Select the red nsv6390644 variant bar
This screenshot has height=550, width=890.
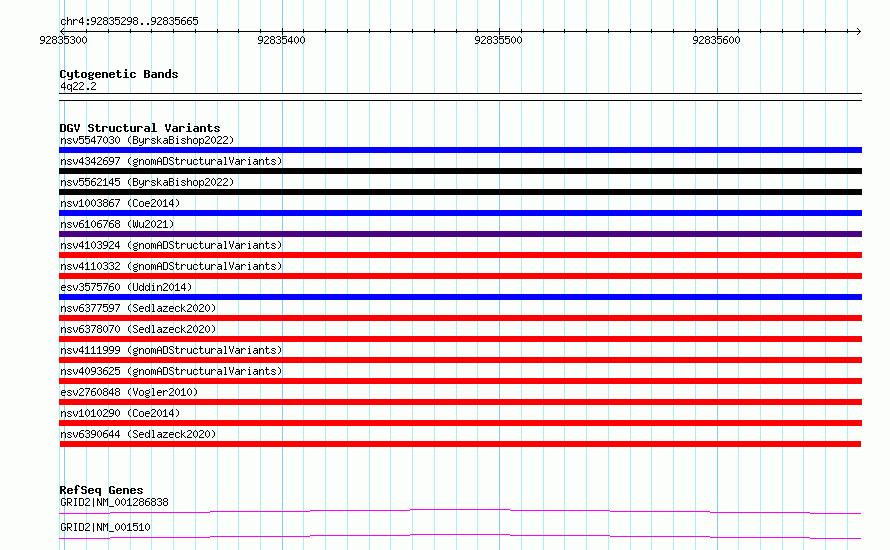[x=460, y=444]
